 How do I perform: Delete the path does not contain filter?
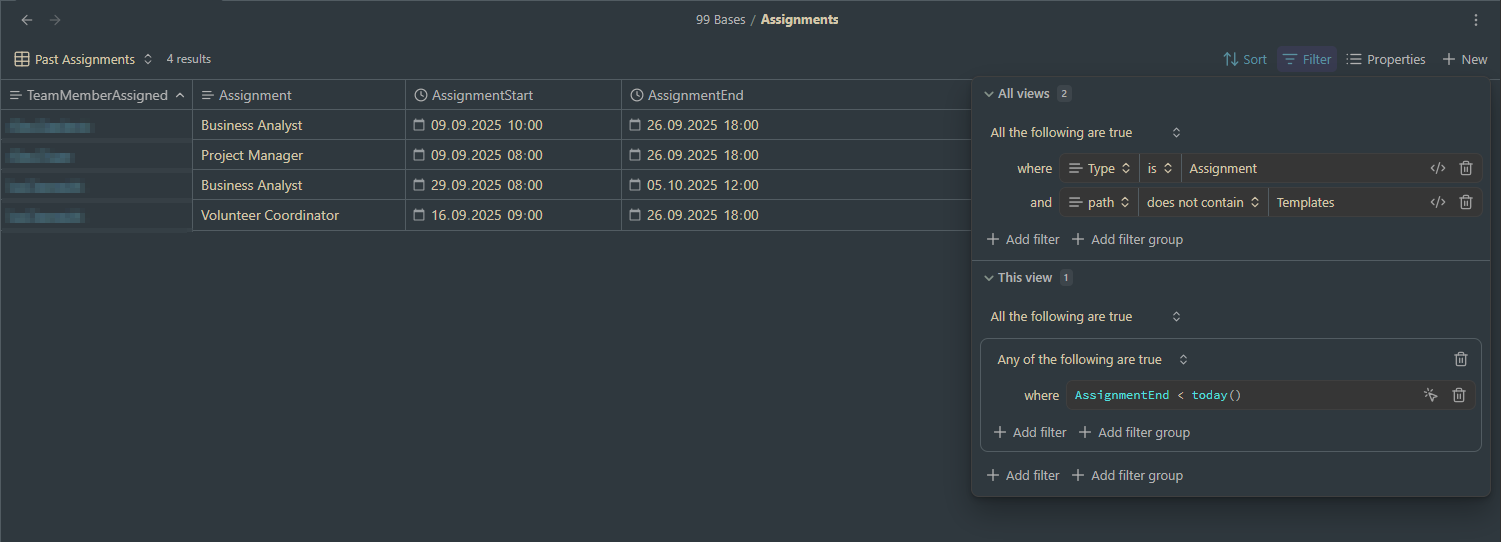click(x=1466, y=202)
